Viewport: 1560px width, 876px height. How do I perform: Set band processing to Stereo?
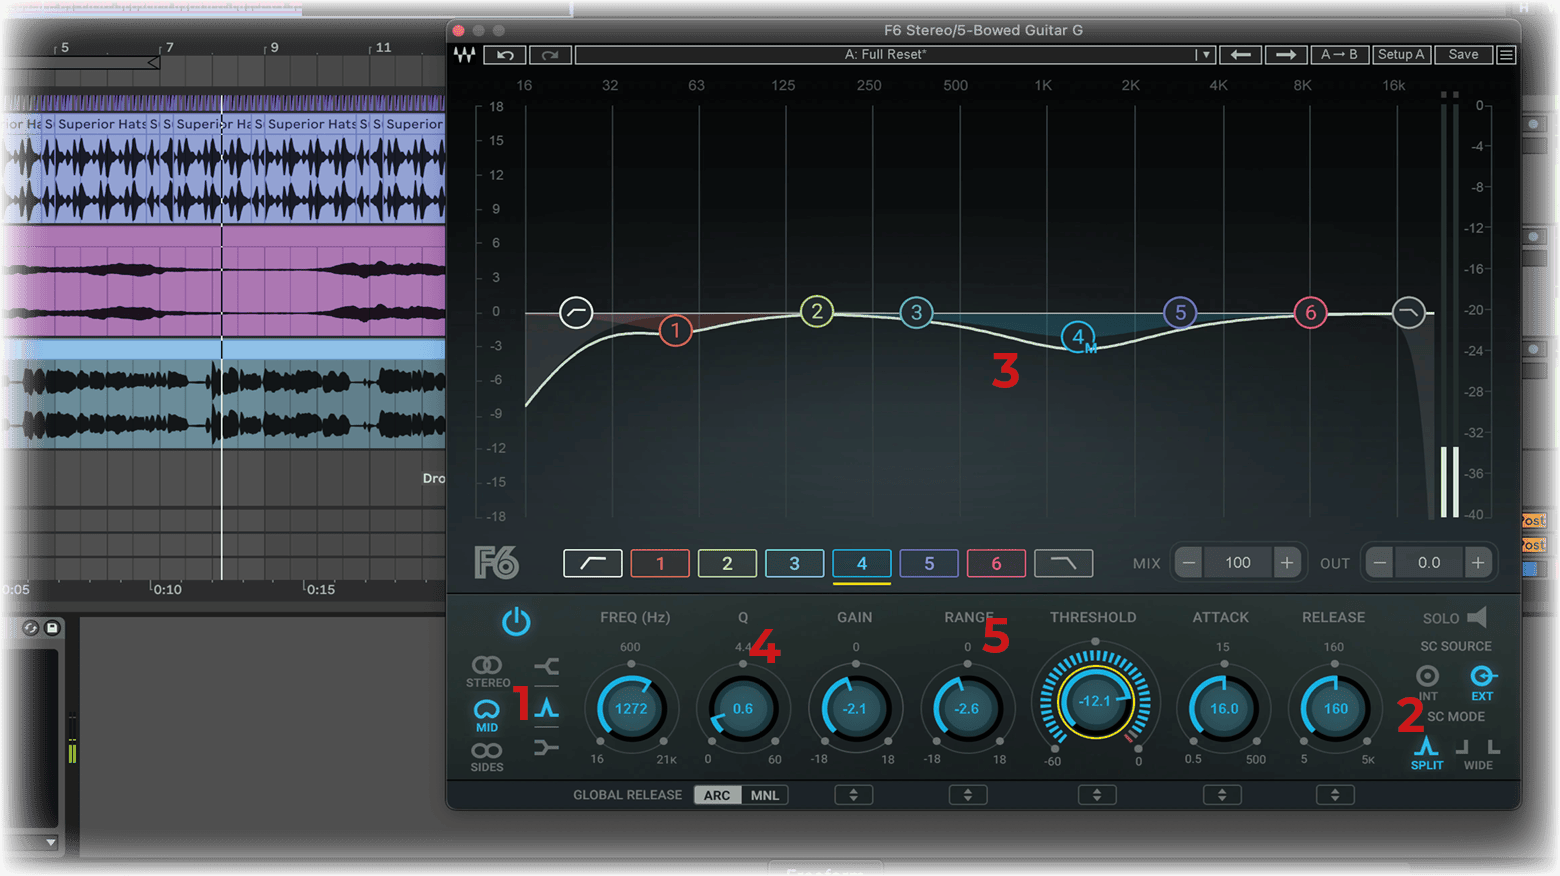[487, 671]
